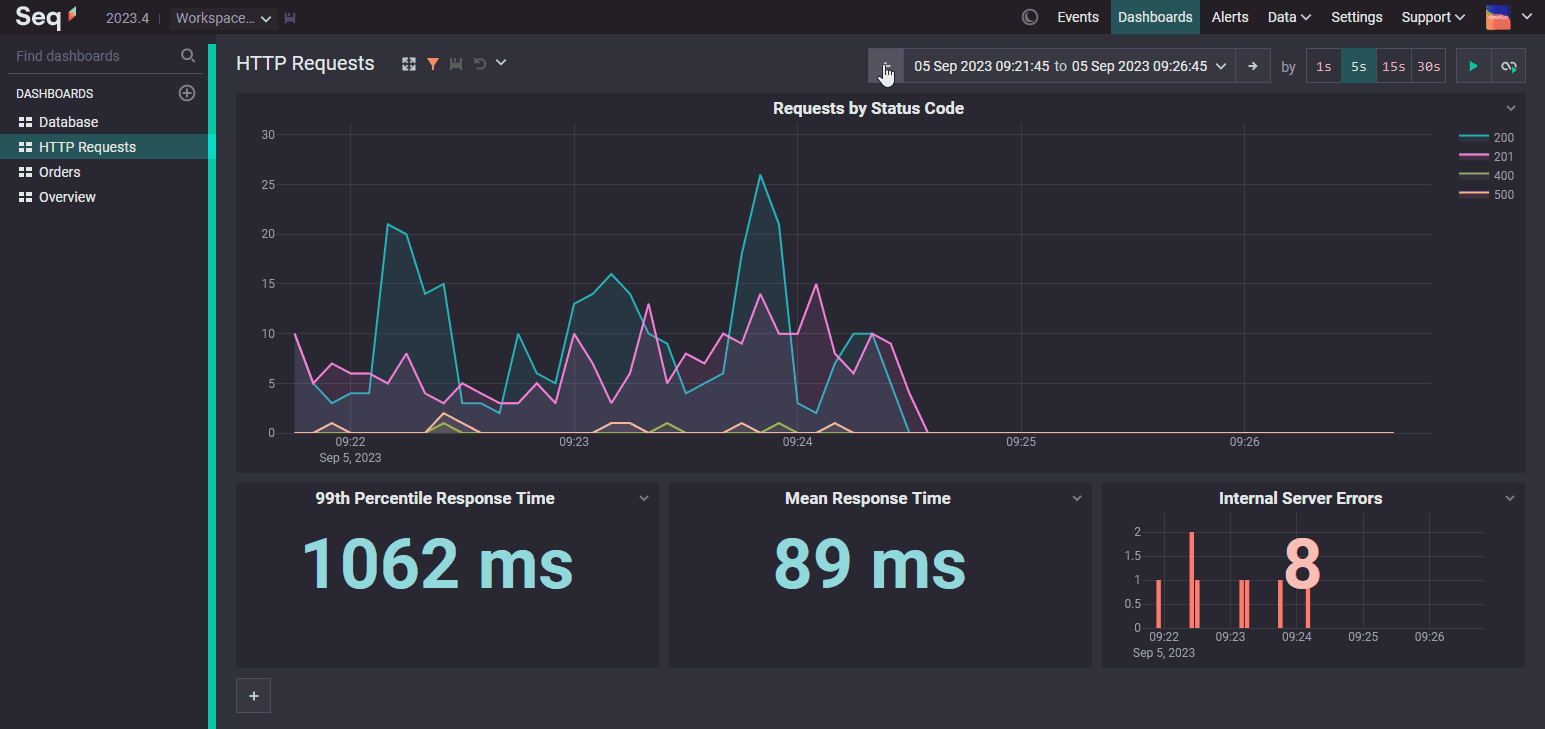Image resolution: width=1545 pixels, height=729 pixels.
Task: Click the Requests by Status Code title
Action: coord(868,108)
